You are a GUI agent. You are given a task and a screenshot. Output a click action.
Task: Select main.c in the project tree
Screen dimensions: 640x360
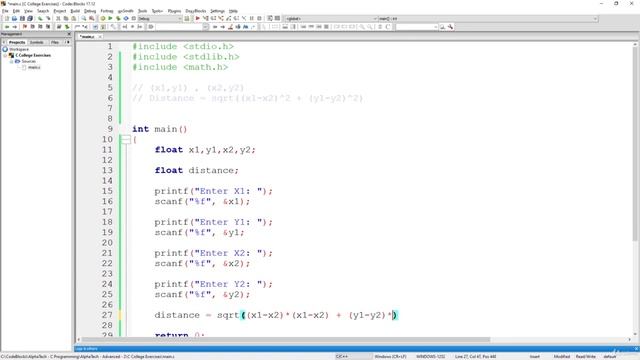click(x=34, y=67)
